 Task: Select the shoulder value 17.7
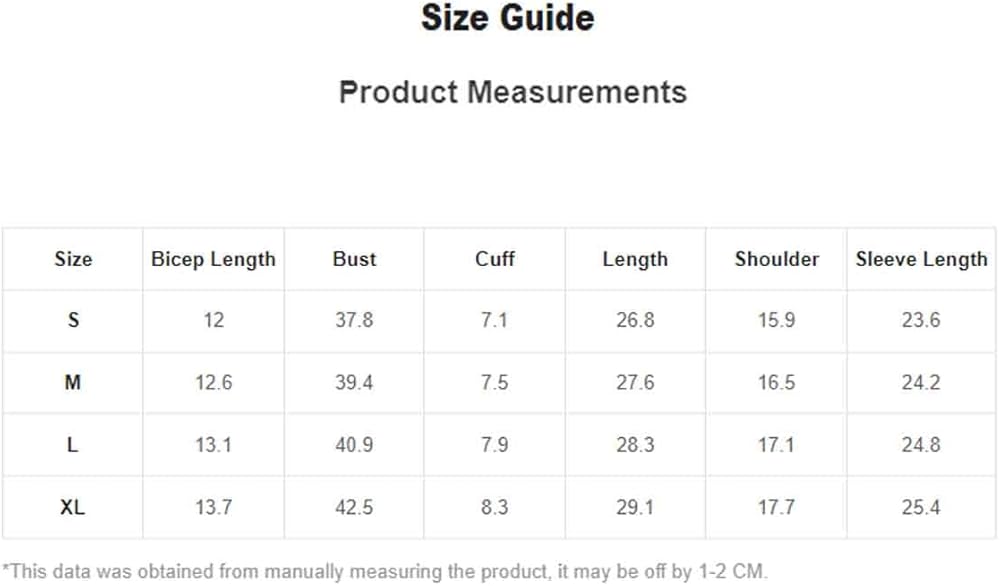tap(776, 507)
